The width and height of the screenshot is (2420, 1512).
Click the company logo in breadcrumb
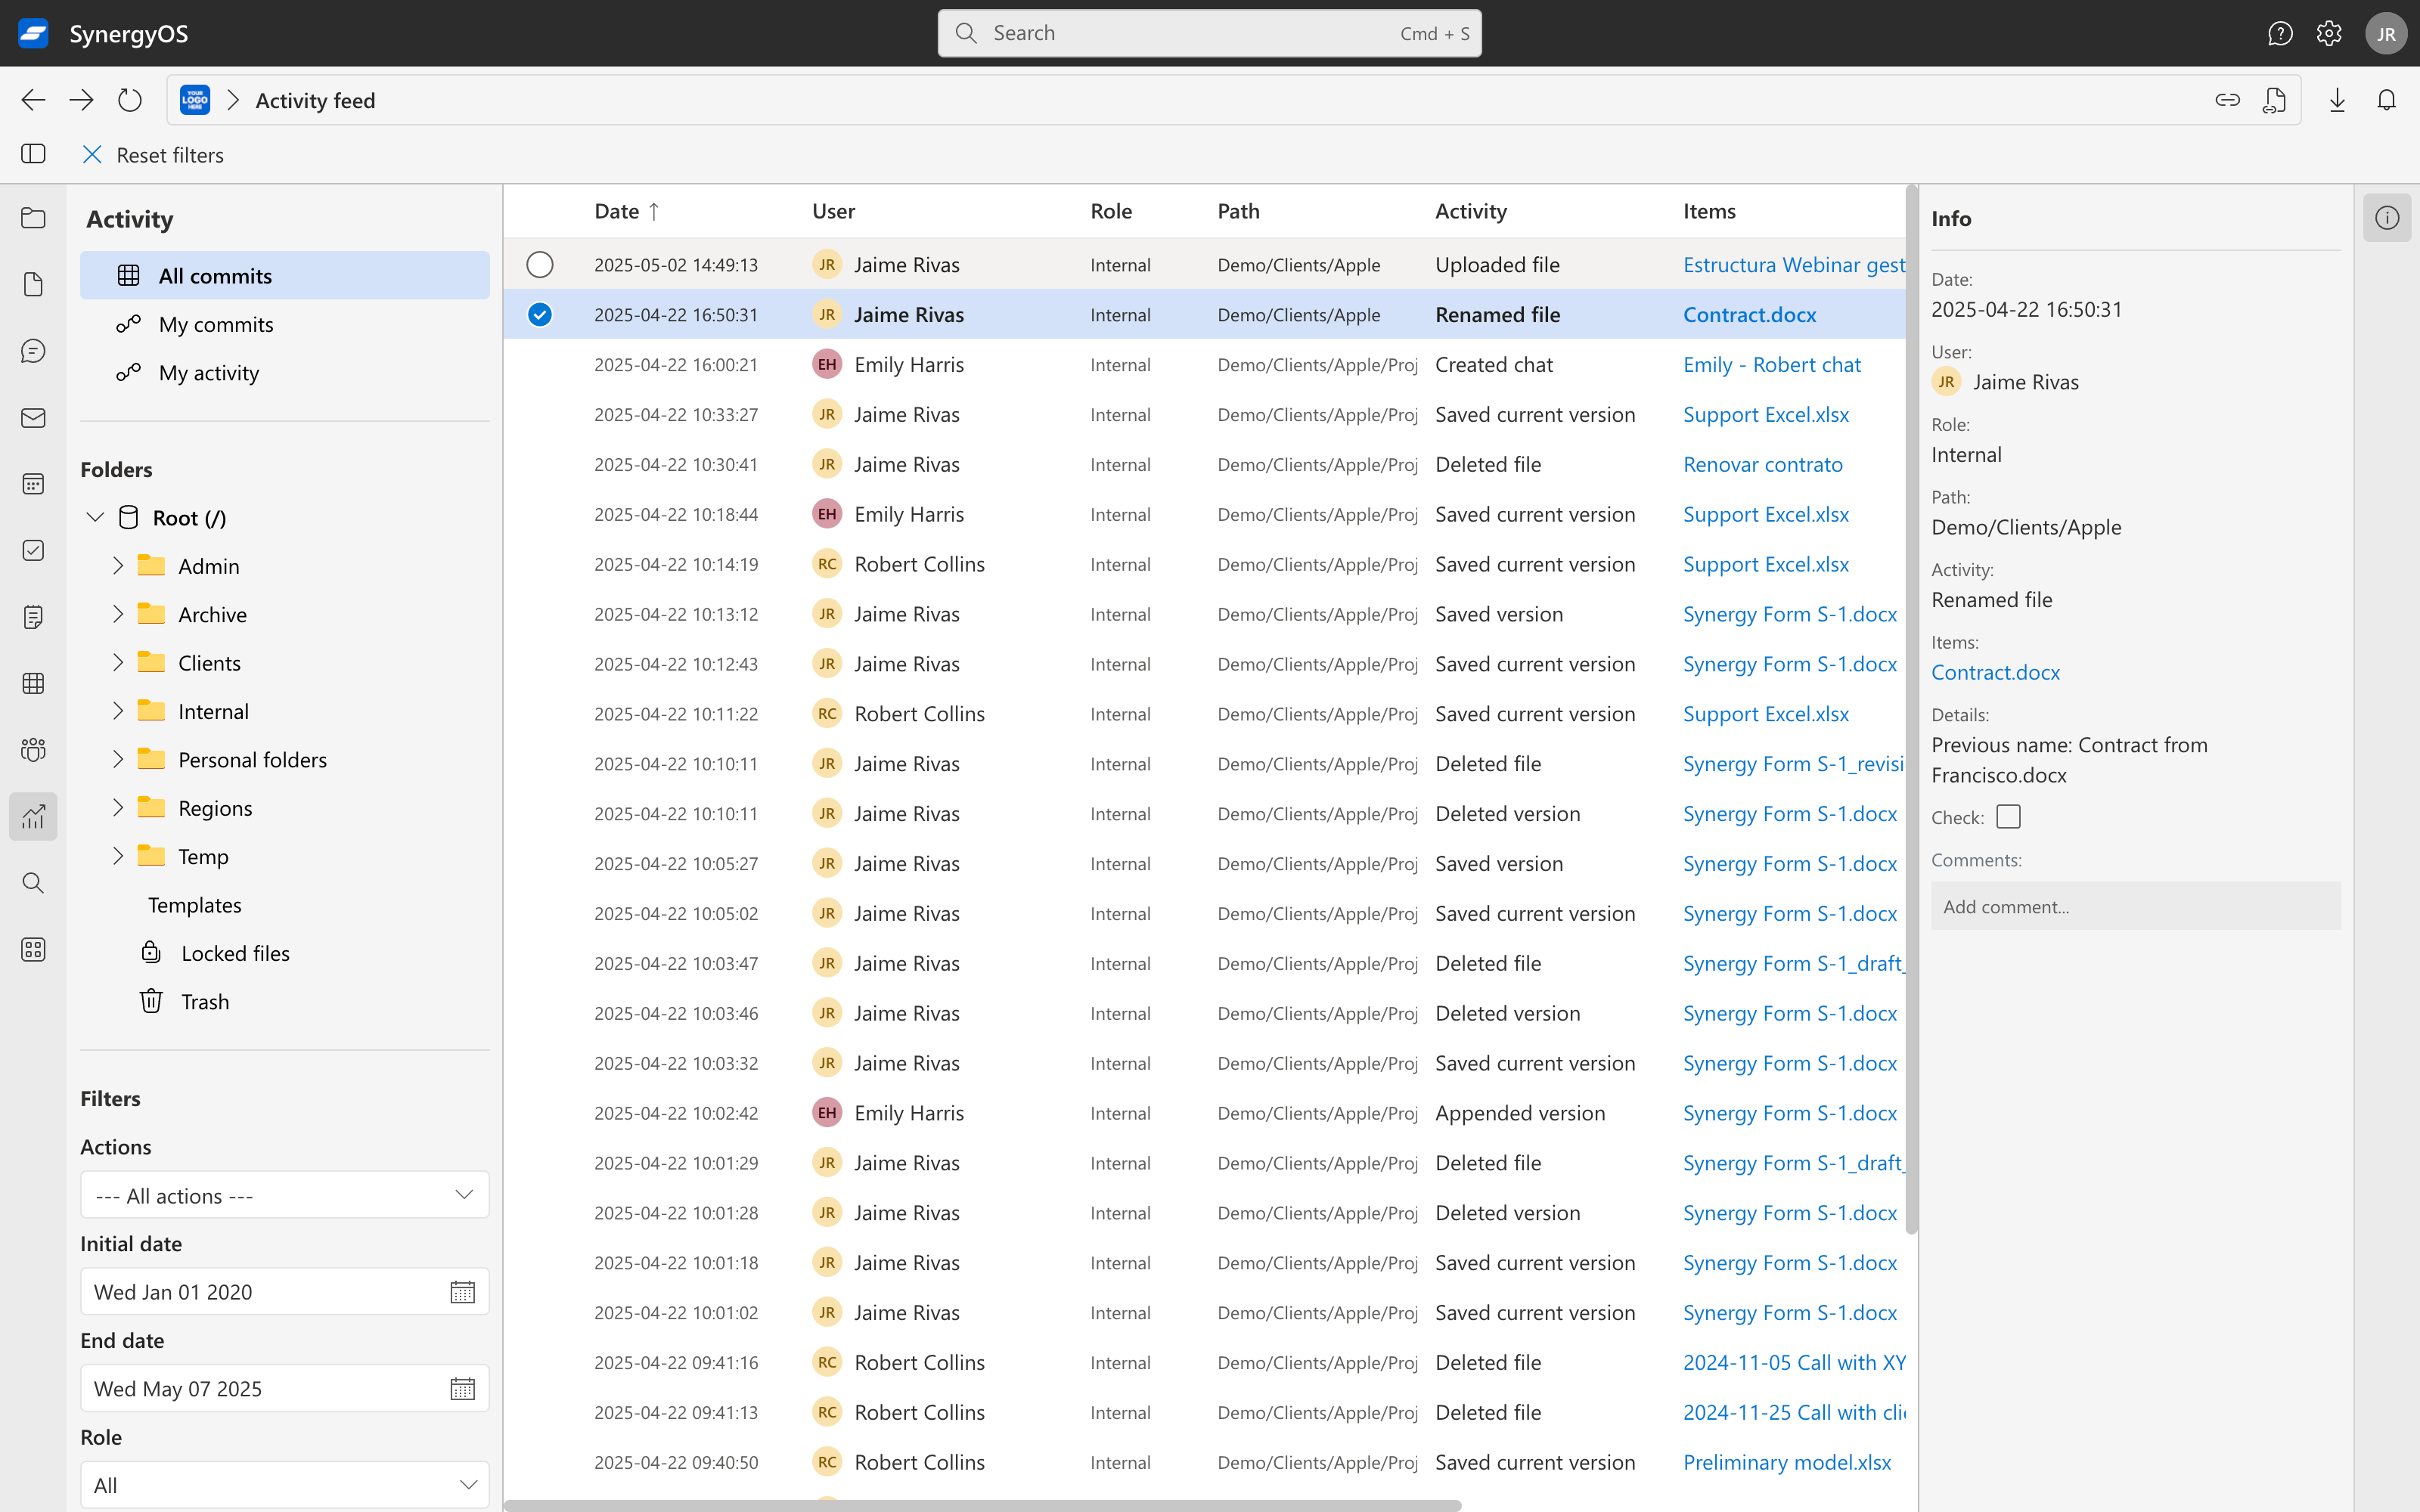[195, 100]
